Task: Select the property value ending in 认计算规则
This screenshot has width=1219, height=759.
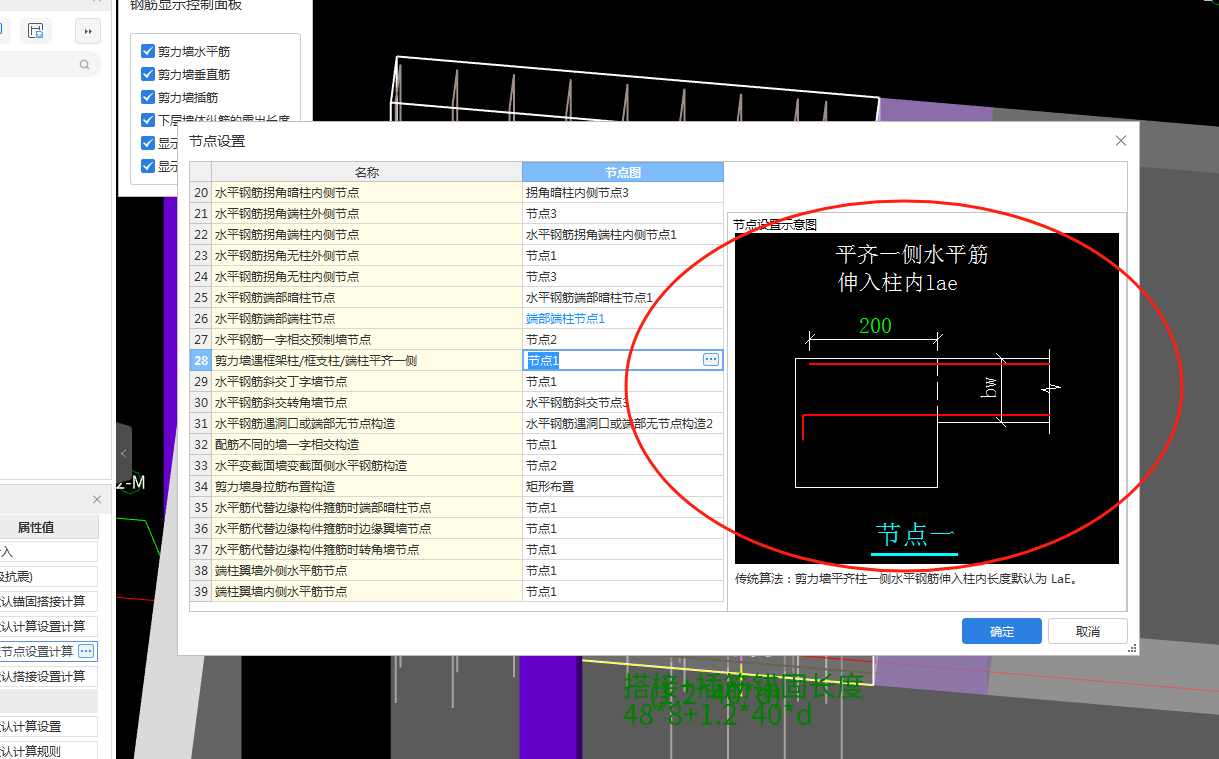Action: [49, 751]
